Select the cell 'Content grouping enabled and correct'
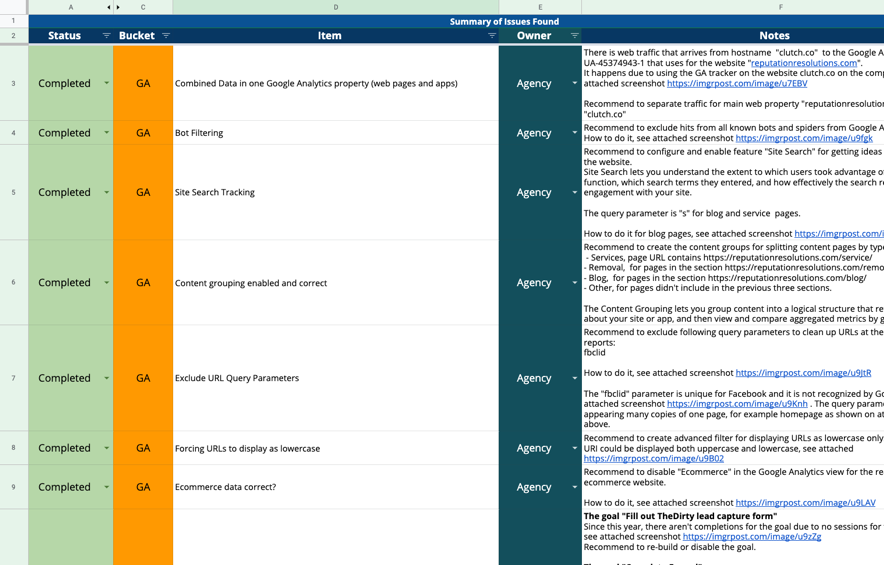 pyautogui.click(x=335, y=282)
